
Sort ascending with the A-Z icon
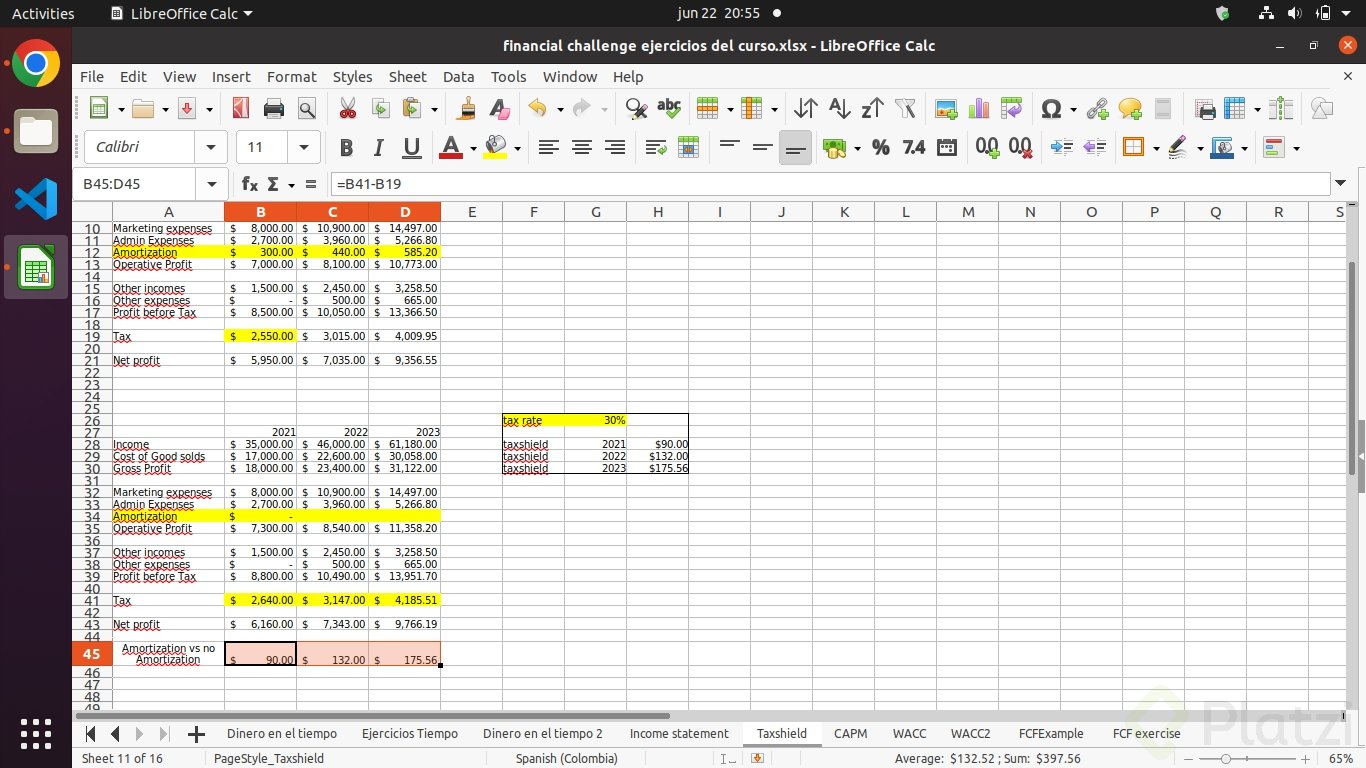(x=839, y=108)
